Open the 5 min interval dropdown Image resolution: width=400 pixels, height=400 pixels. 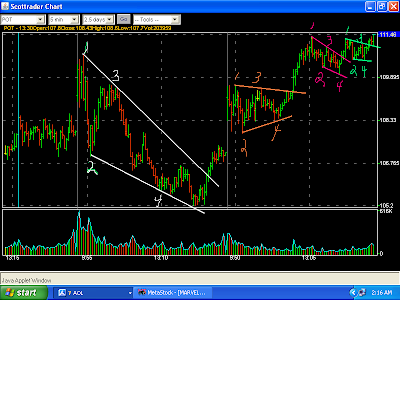coord(63,20)
